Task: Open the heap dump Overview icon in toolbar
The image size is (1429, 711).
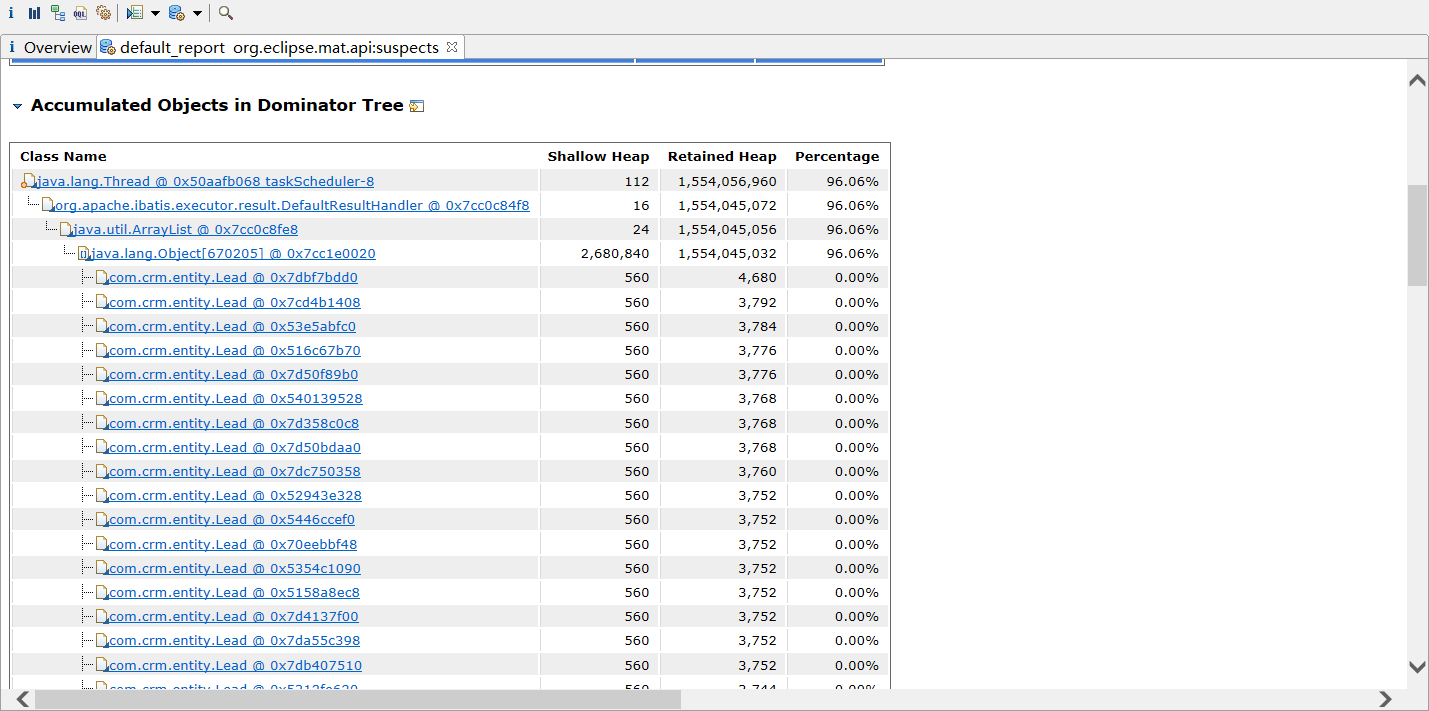Action: (11, 13)
